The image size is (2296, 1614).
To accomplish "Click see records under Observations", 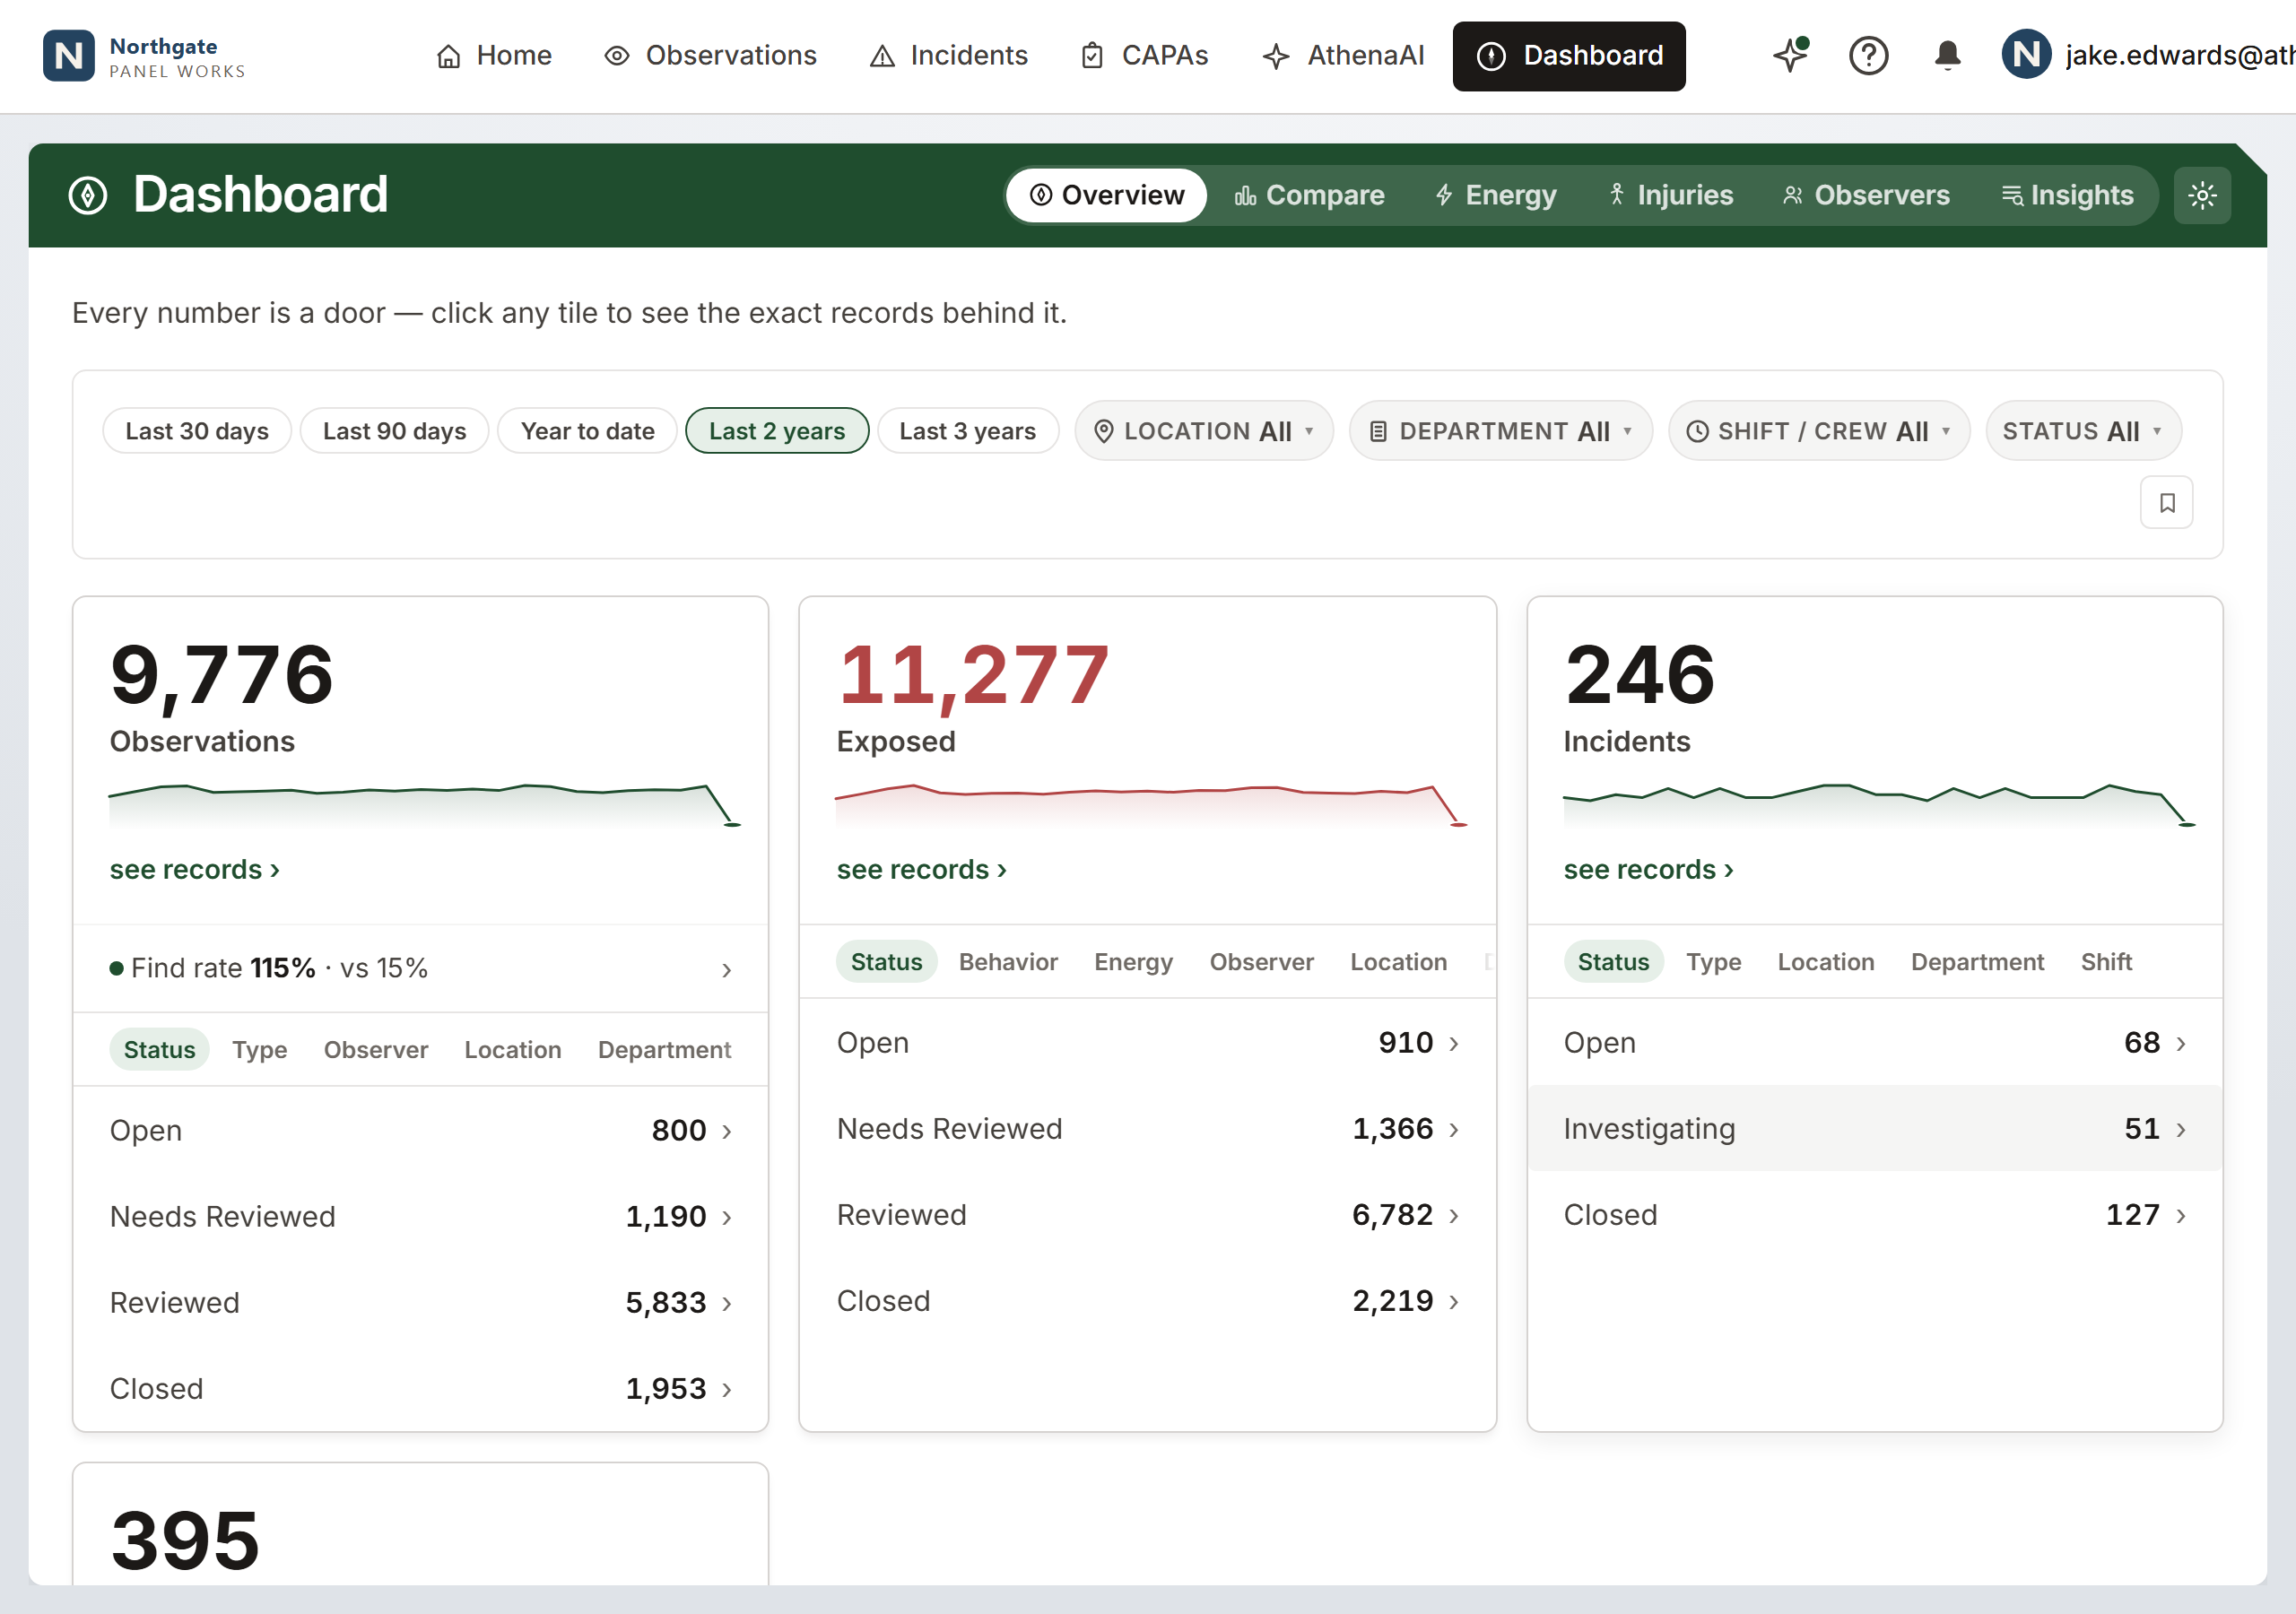I will click(195, 870).
